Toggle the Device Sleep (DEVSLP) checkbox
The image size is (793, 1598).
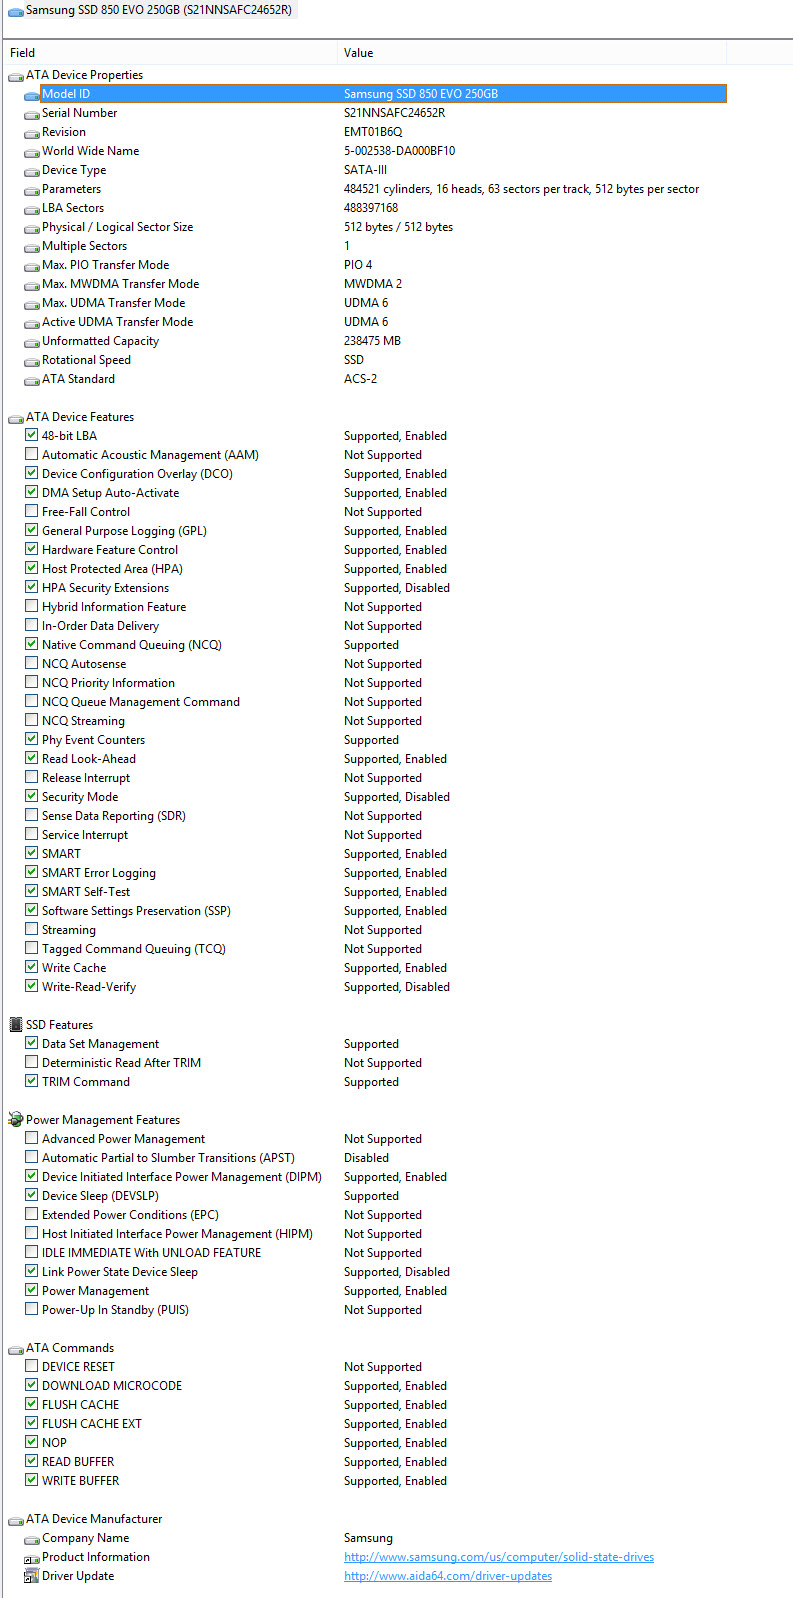click(32, 1195)
